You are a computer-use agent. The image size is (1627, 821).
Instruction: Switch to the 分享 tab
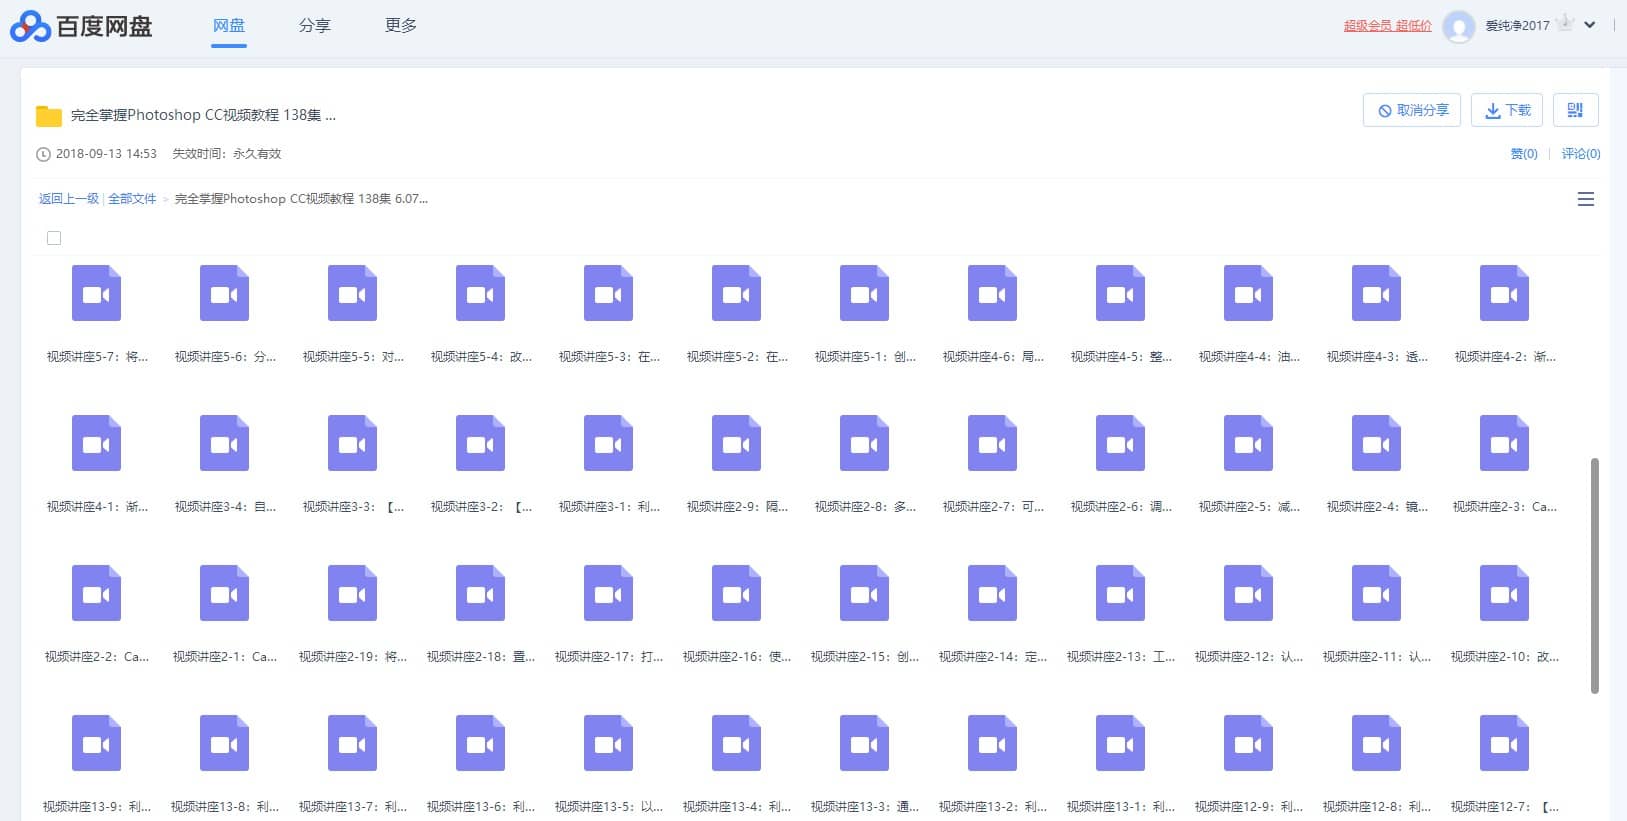click(315, 25)
